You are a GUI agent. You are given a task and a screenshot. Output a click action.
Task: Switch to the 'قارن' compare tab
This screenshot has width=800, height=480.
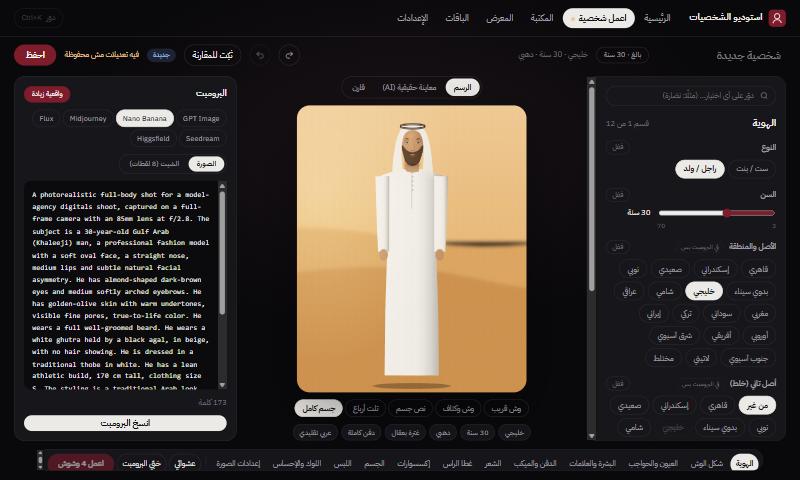[x=359, y=88]
